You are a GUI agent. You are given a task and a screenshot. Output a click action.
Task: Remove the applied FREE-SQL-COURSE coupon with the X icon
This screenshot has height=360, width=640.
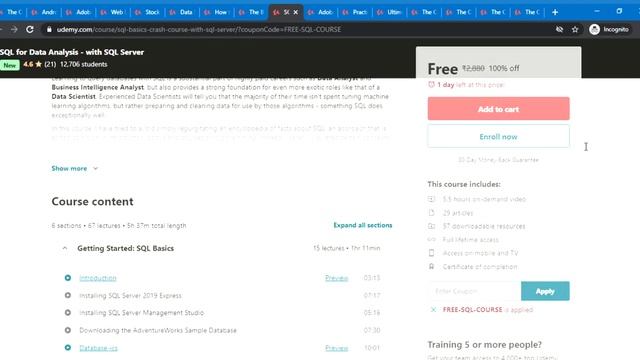tap(433, 310)
